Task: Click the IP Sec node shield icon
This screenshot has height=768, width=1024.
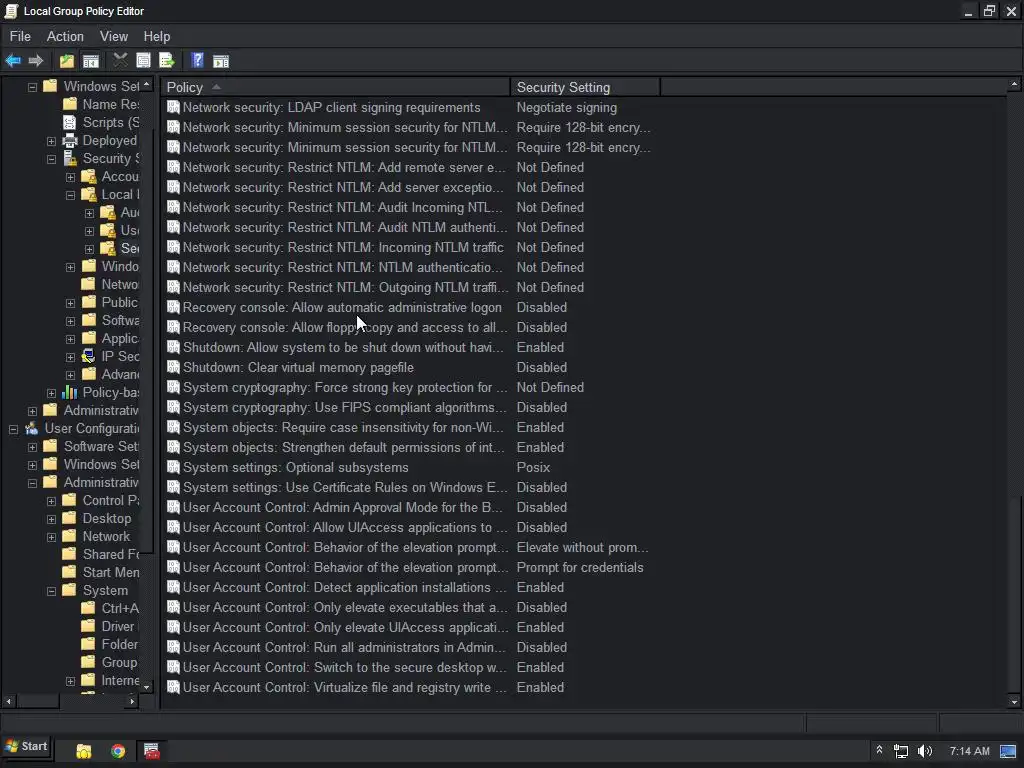Action: pos(88,357)
